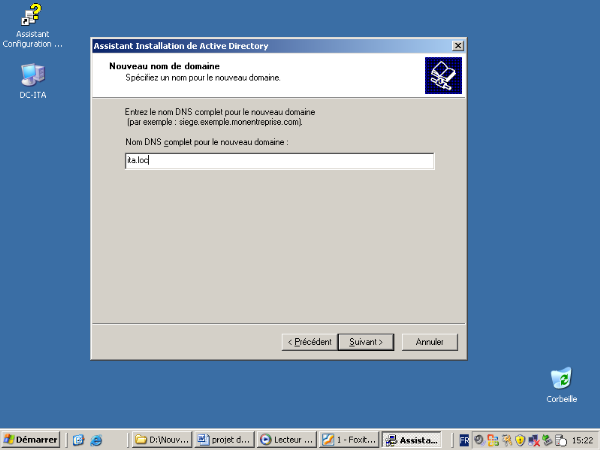Switch to the projet d... Word document
The height and width of the screenshot is (450, 600).
224,440
